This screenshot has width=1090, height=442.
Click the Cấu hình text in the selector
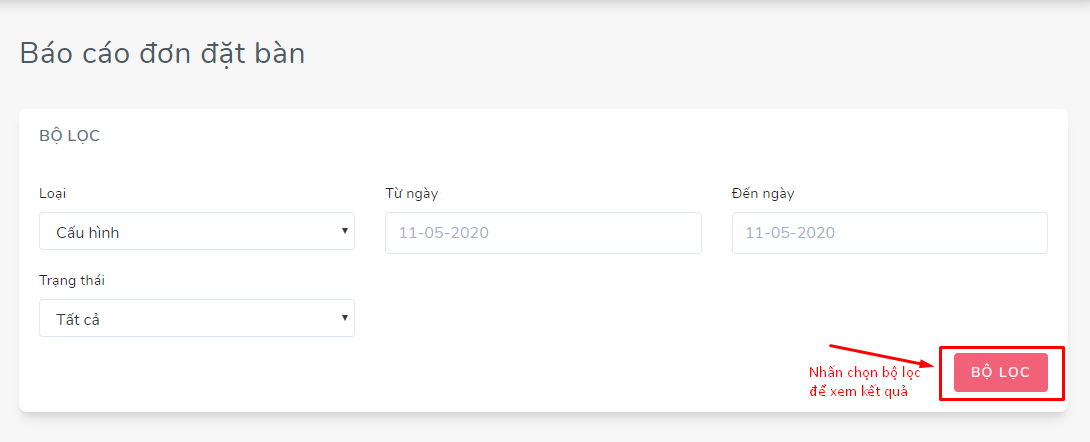[x=88, y=233]
